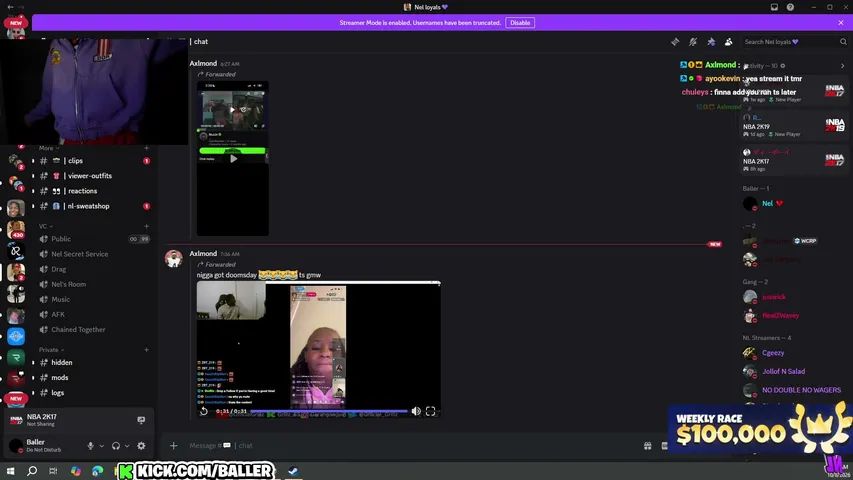Join Chained Together voice channel
Viewport: 853px width, 480px height.
click(x=78, y=330)
